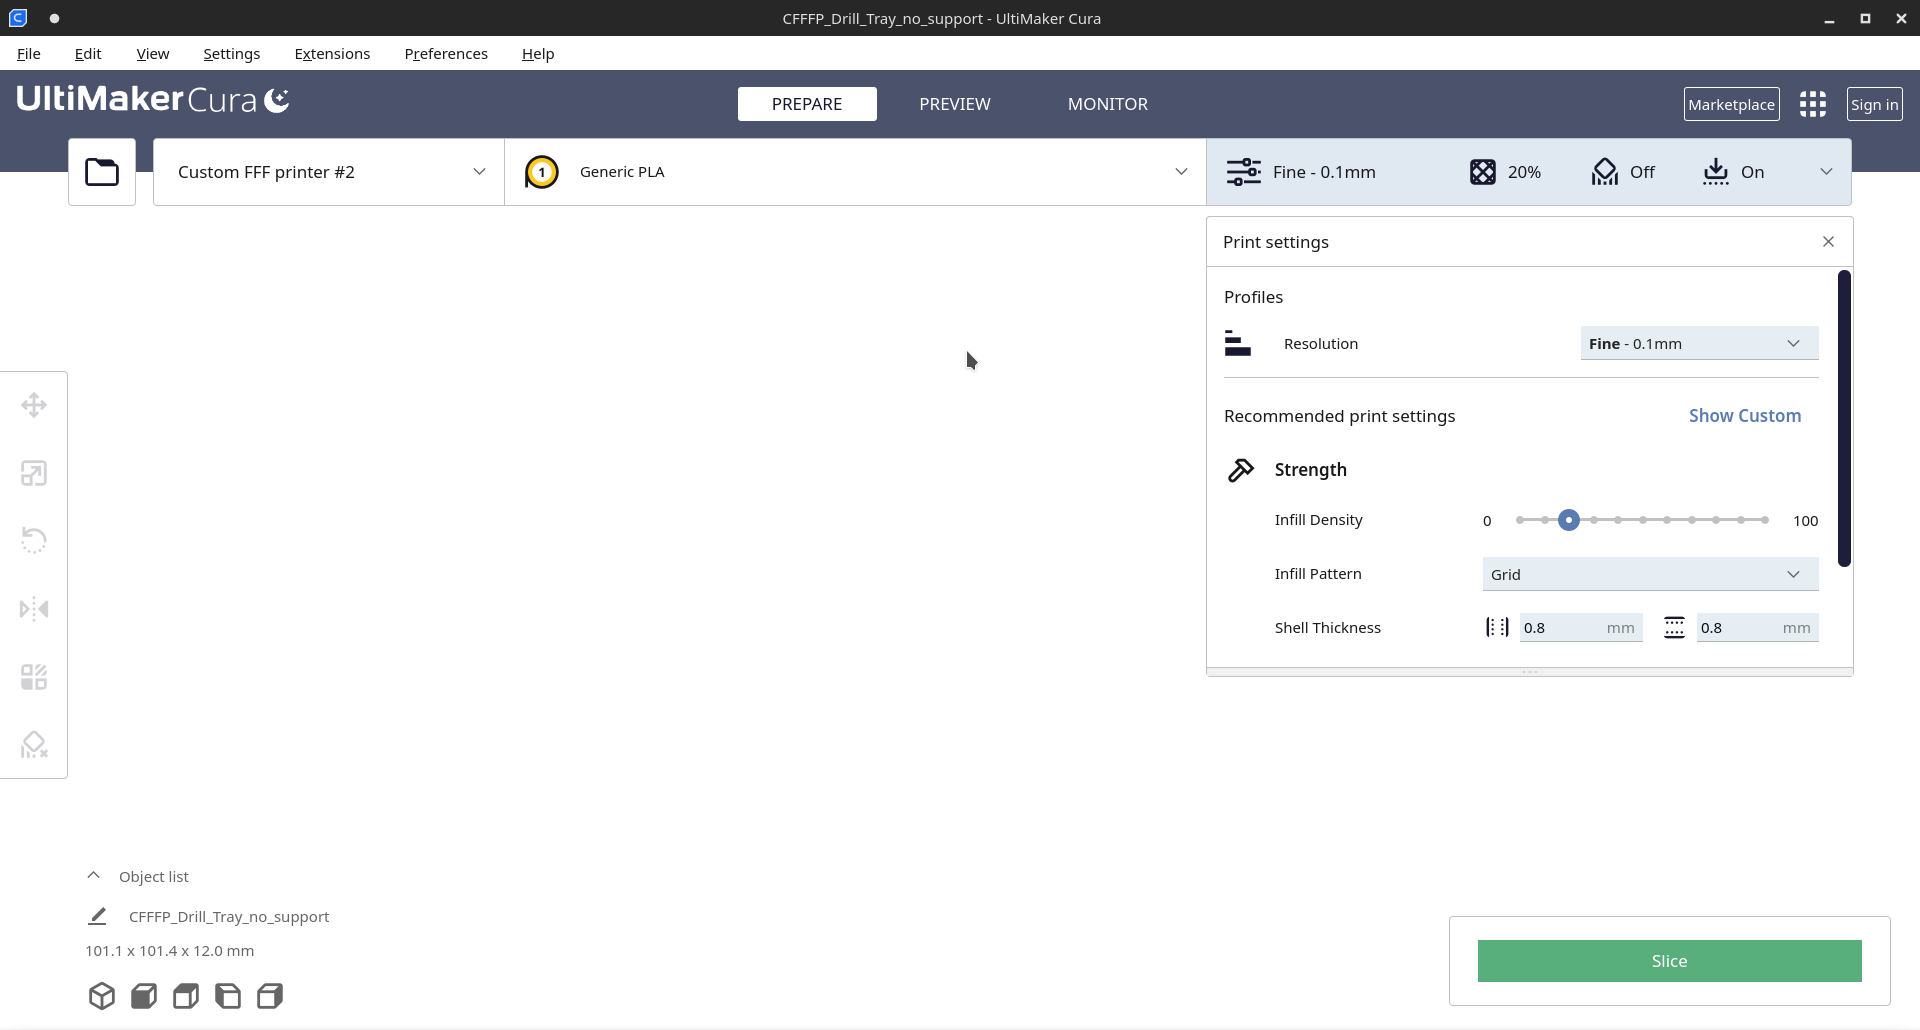This screenshot has width=1920, height=1030.
Task: Switch to the top view camera preset
Action: [185, 995]
